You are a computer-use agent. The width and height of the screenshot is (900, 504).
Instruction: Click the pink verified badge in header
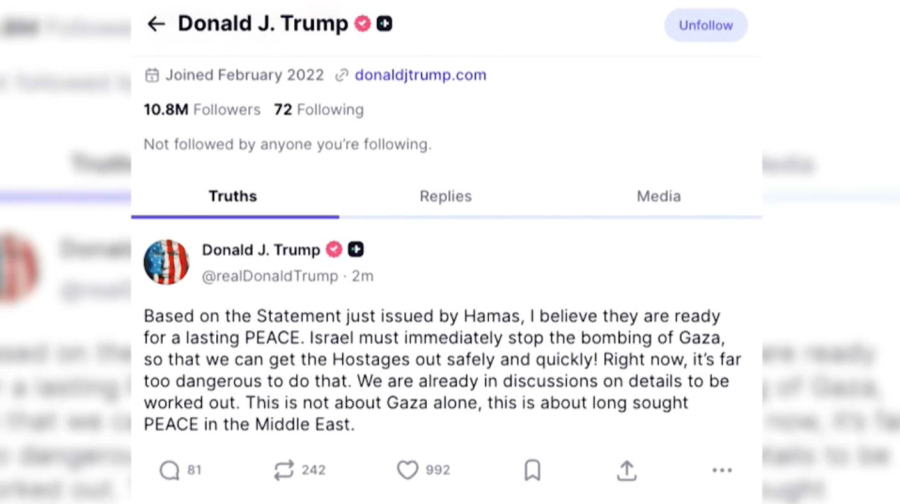[363, 24]
